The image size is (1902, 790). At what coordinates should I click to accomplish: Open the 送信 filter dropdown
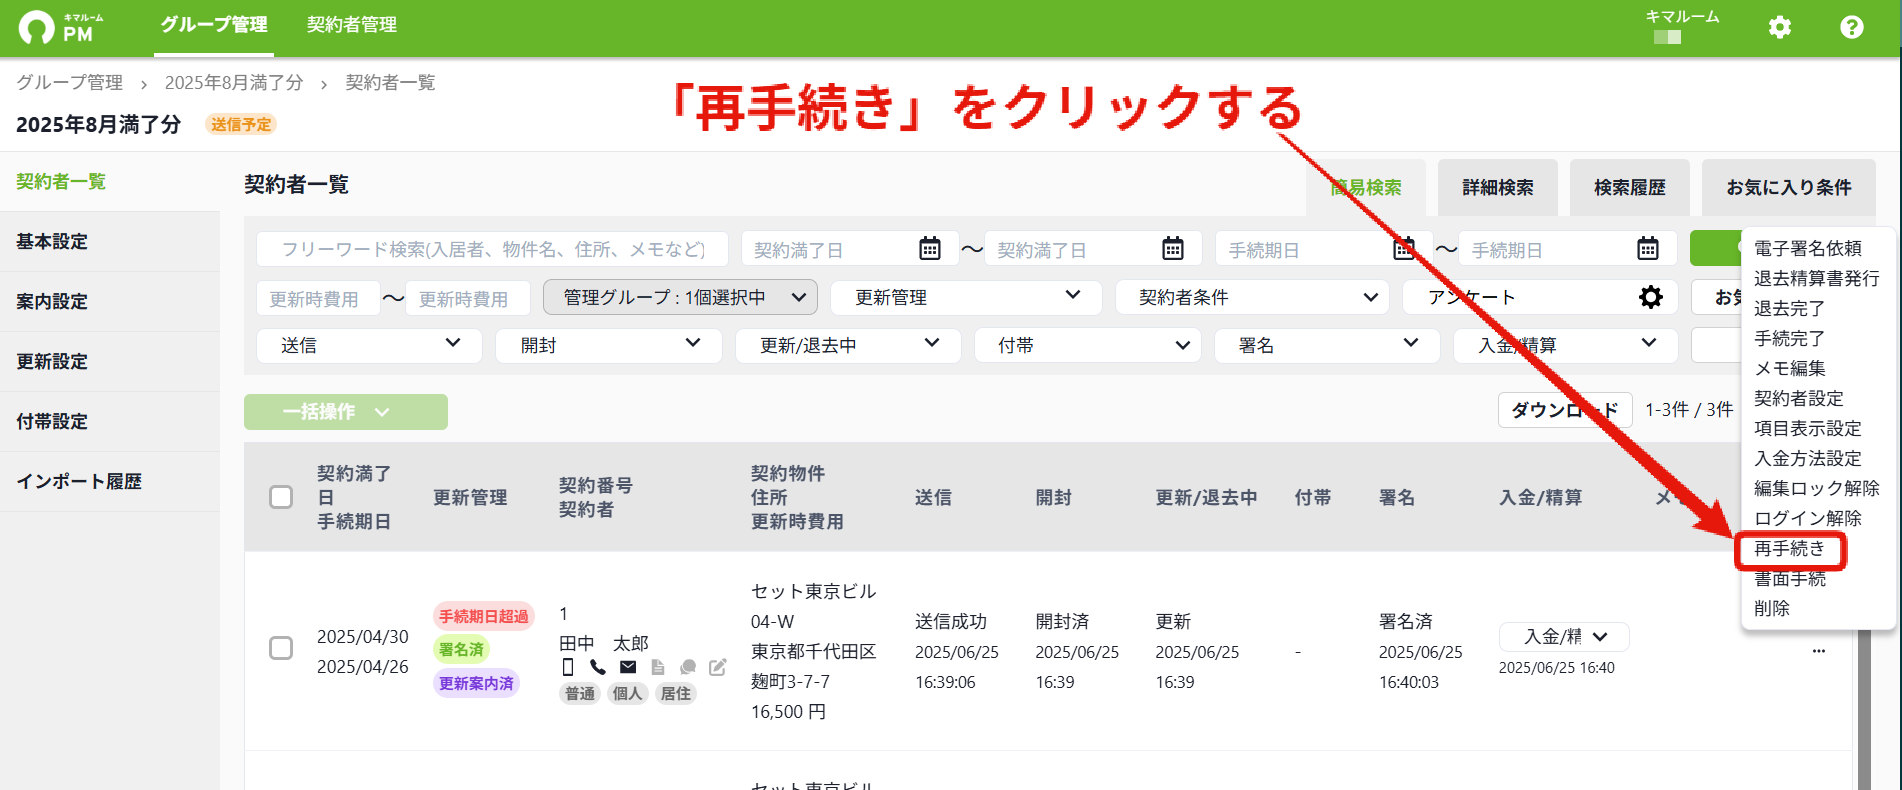(369, 345)
